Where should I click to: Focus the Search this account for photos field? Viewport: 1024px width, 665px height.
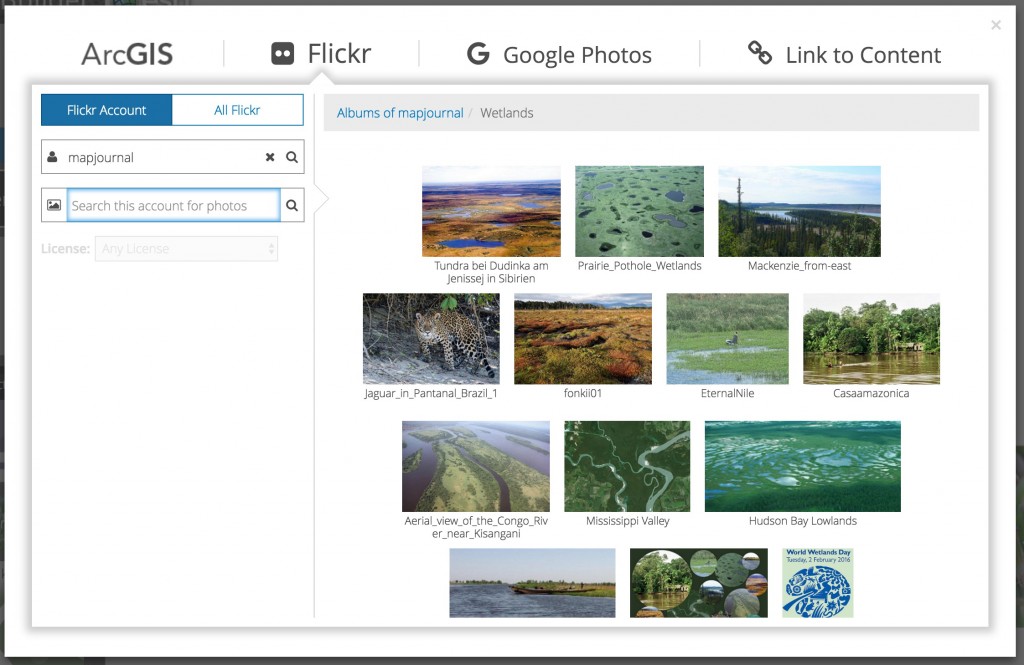pyautogui.click(x=173, y=206)
